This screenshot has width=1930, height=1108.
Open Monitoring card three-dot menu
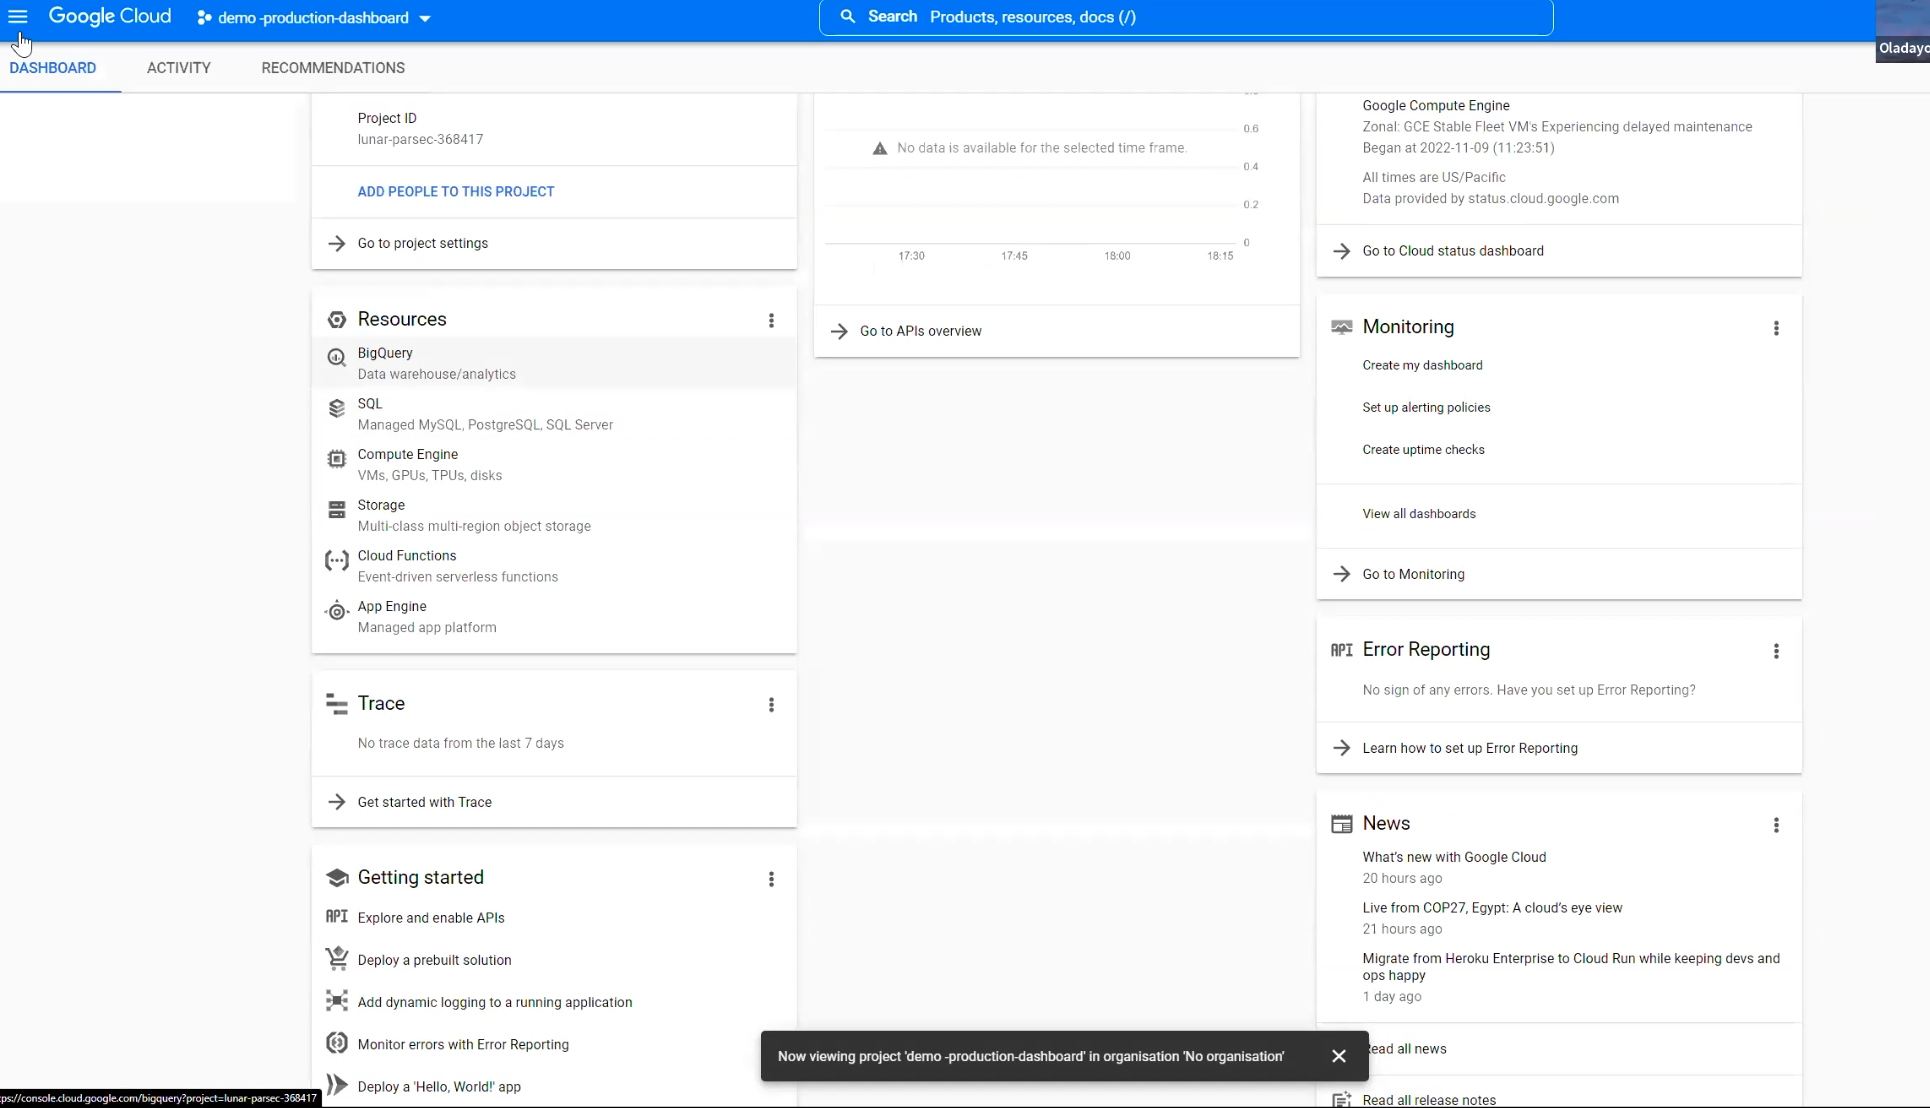(1776, 328)
